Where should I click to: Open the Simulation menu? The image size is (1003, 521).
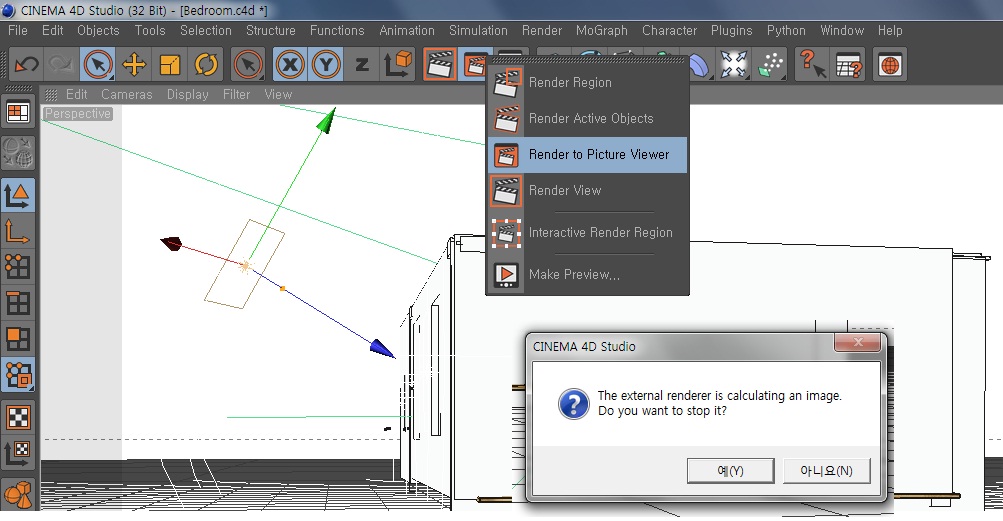pyautogui.click(x=478, y=31)
